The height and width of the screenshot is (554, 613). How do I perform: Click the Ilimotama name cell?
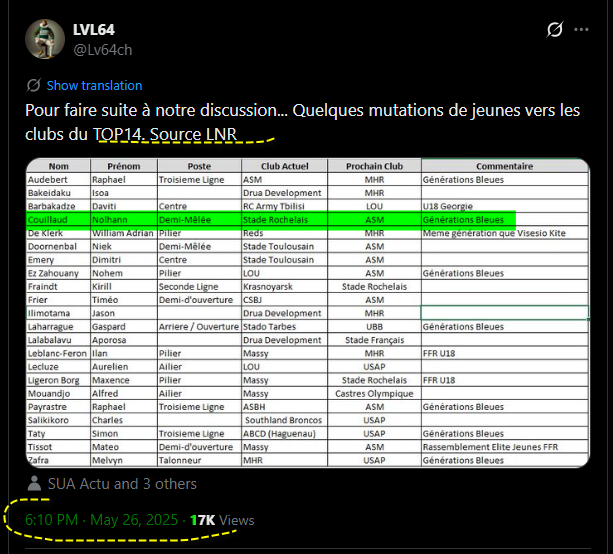click(x=59, y=313)
